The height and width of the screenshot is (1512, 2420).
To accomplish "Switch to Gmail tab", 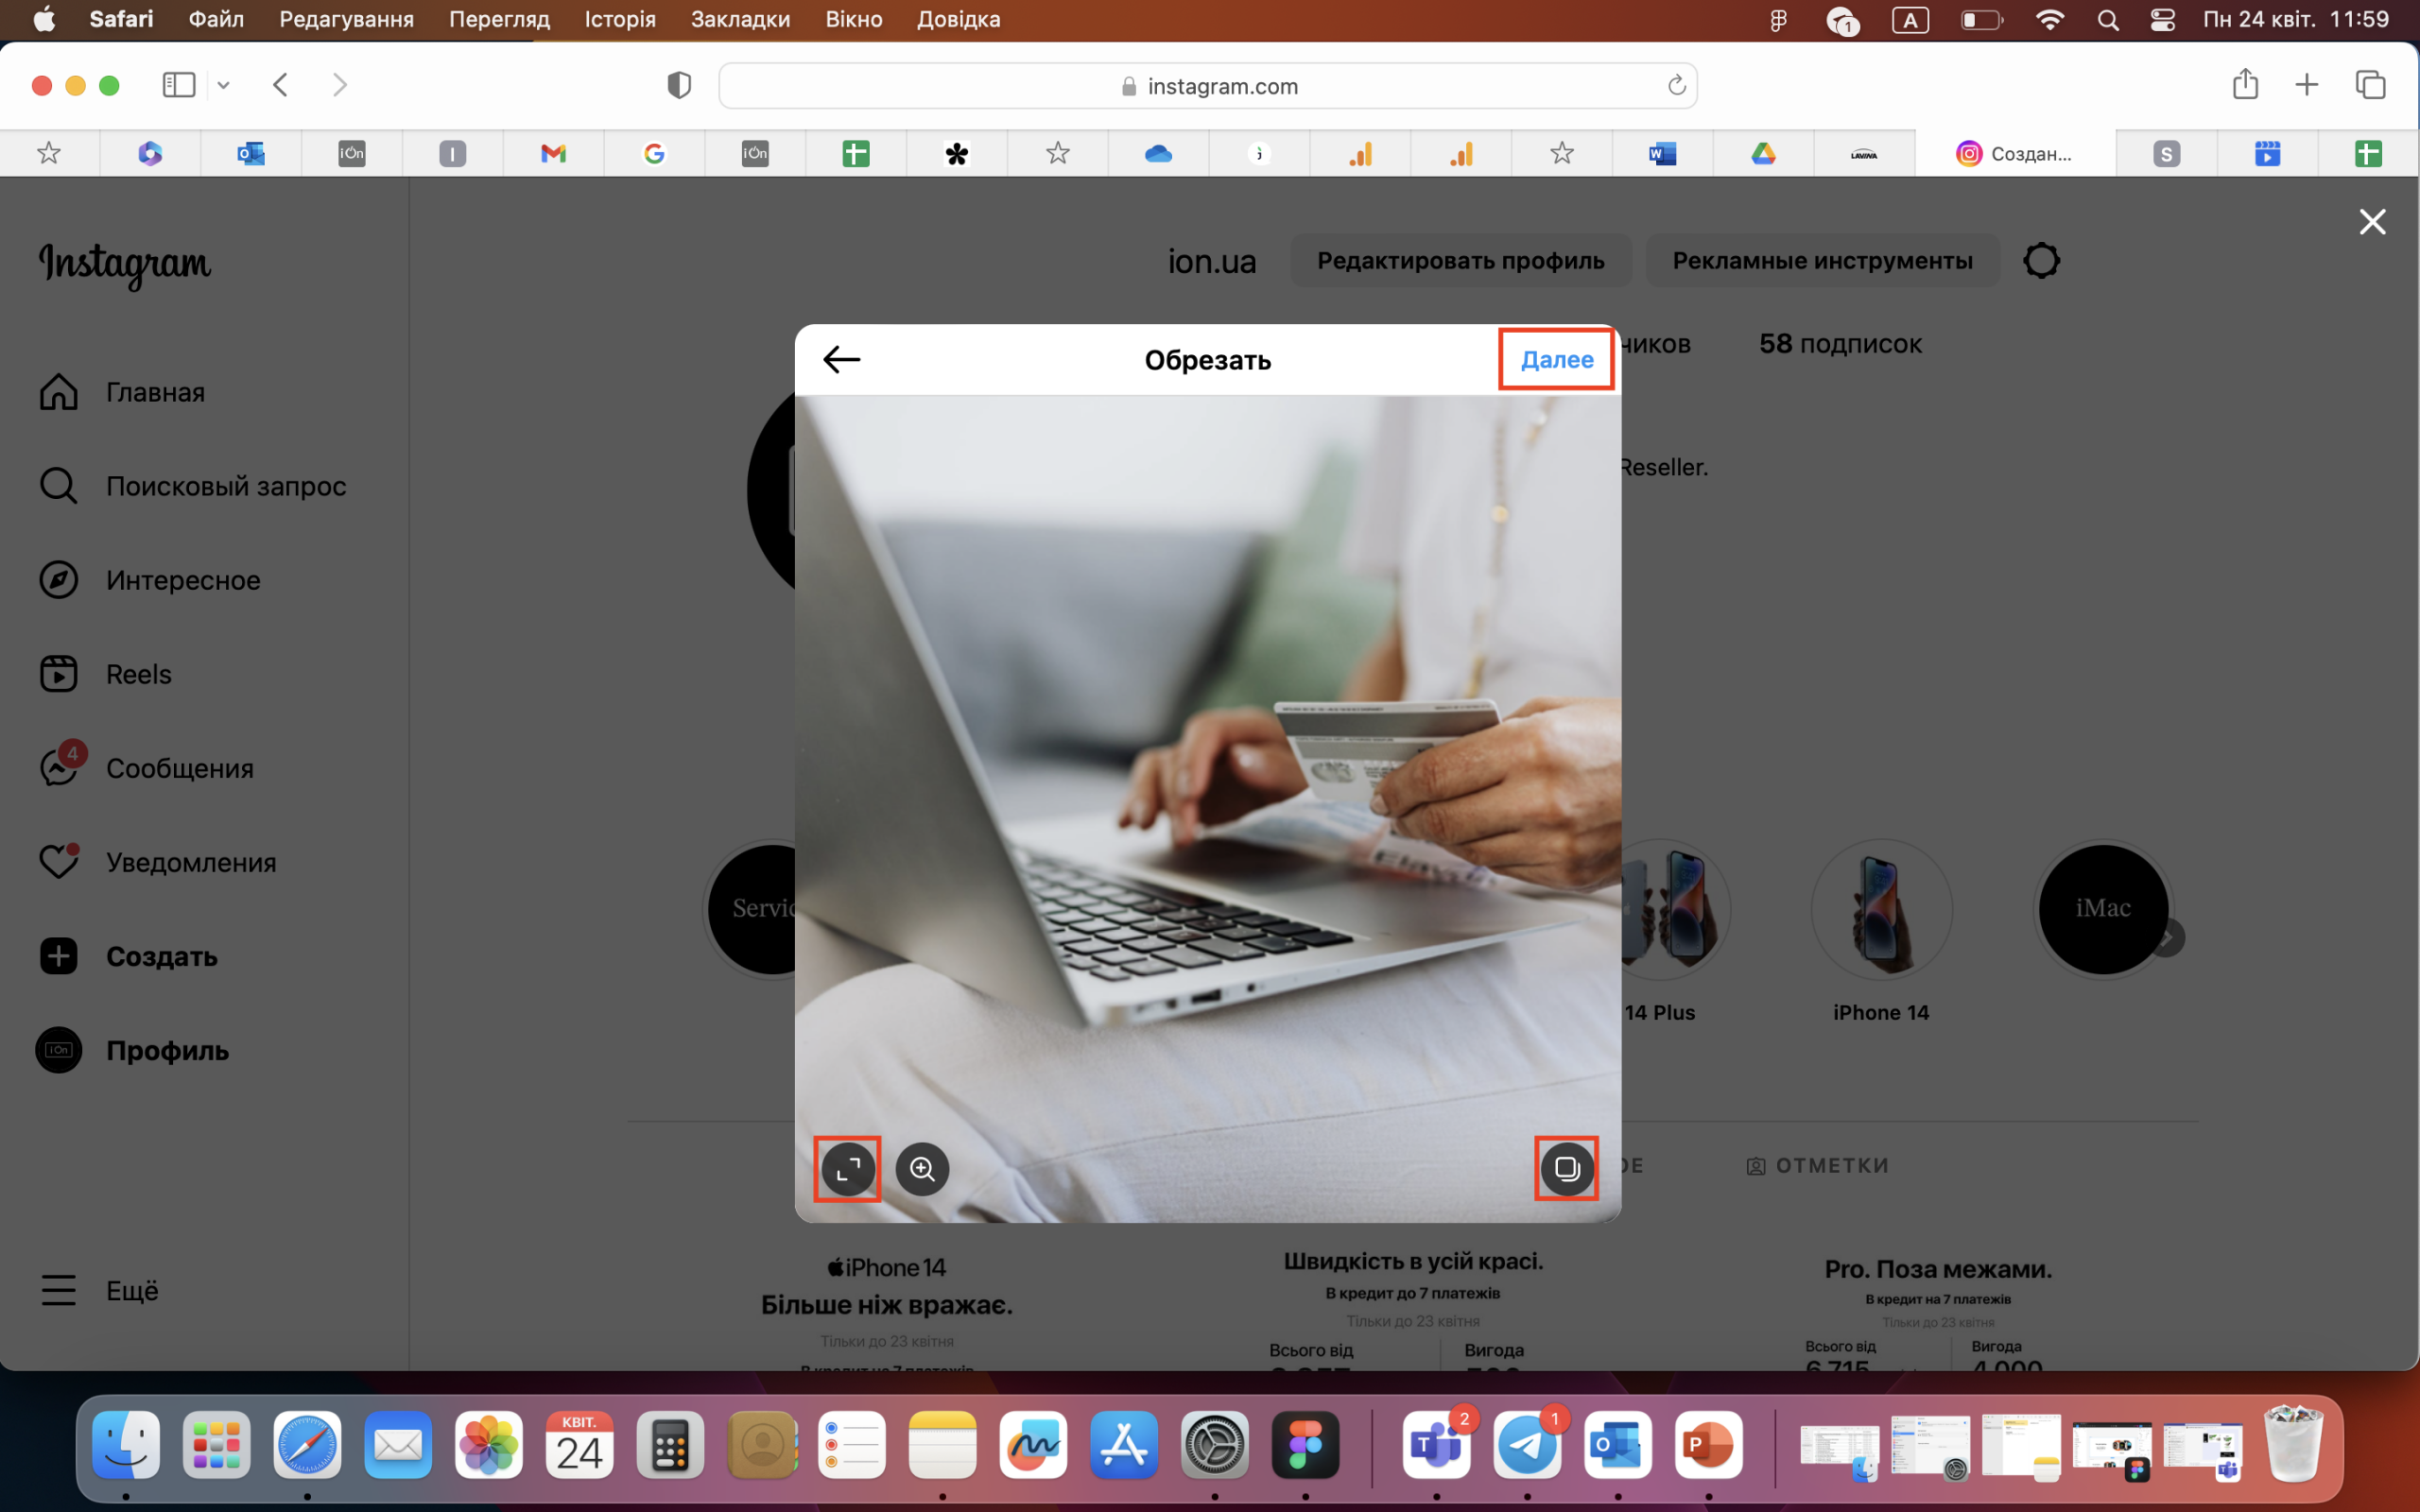I will pos(553,154).
